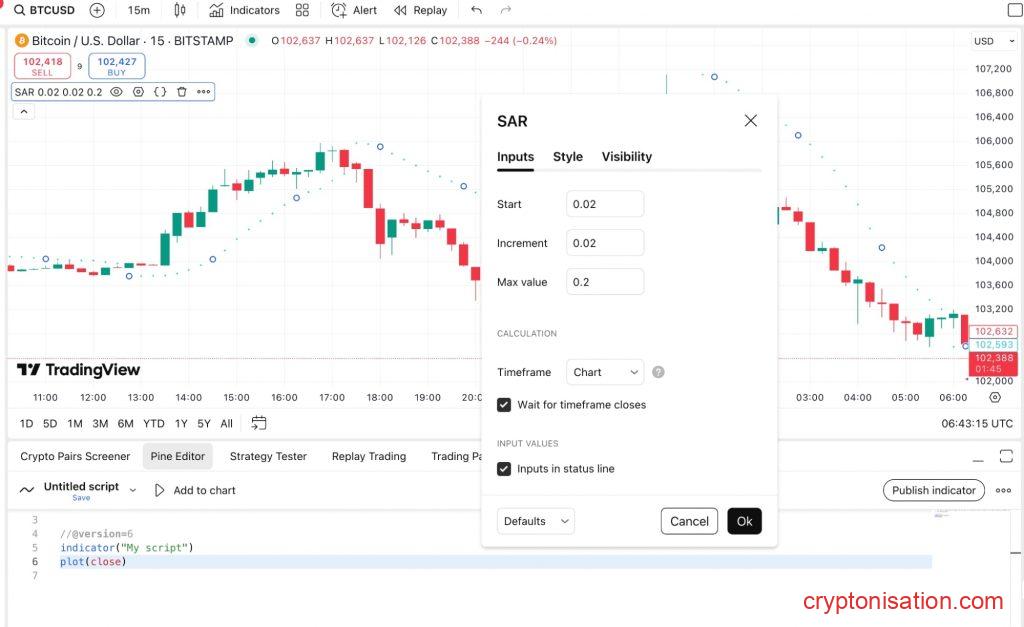Open Strategy Tester tab
The image size is (1024, 627).
point(268,456)
